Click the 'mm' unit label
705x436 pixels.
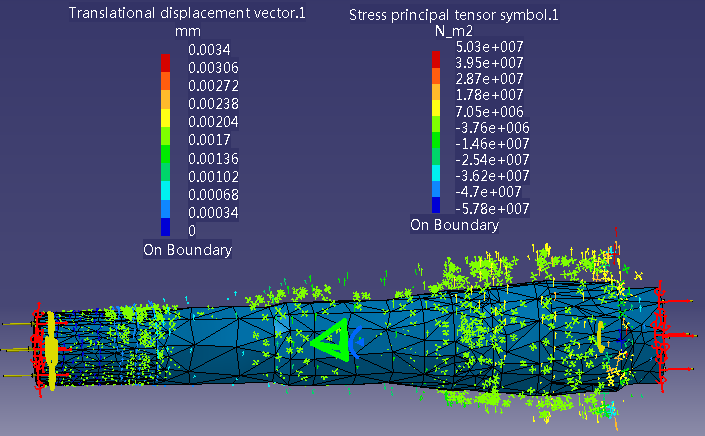(187, 31)
